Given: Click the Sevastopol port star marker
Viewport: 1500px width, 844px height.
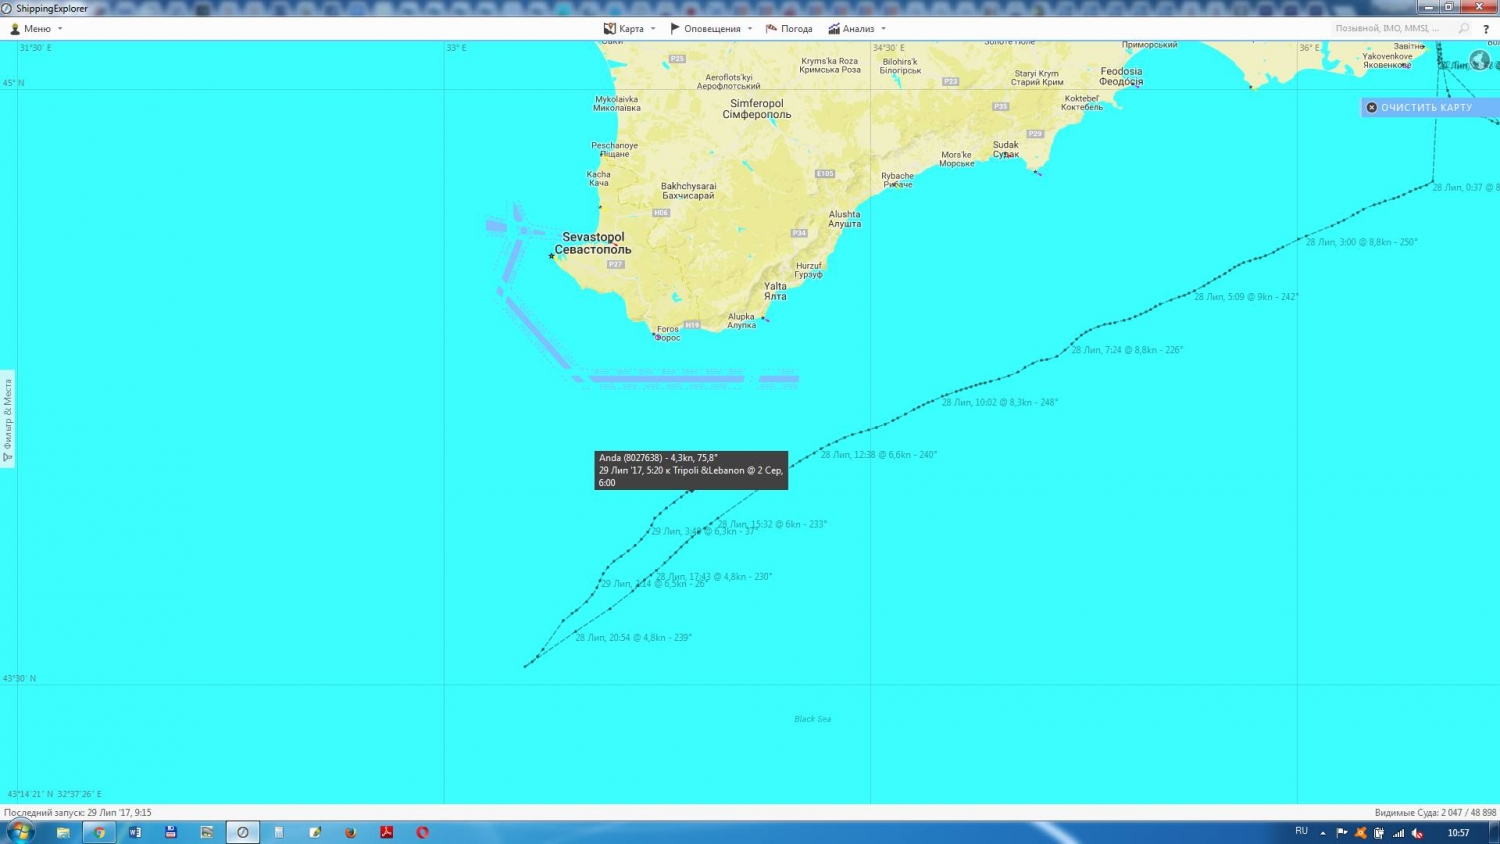Looking at the screenshot, I should 552,256.
